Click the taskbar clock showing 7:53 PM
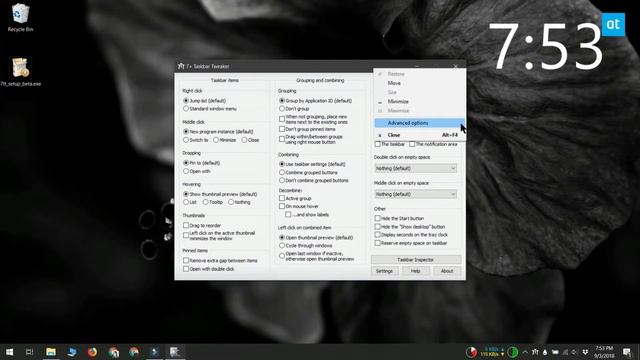The width and height of the screenshot is (640, 360). 604,352
